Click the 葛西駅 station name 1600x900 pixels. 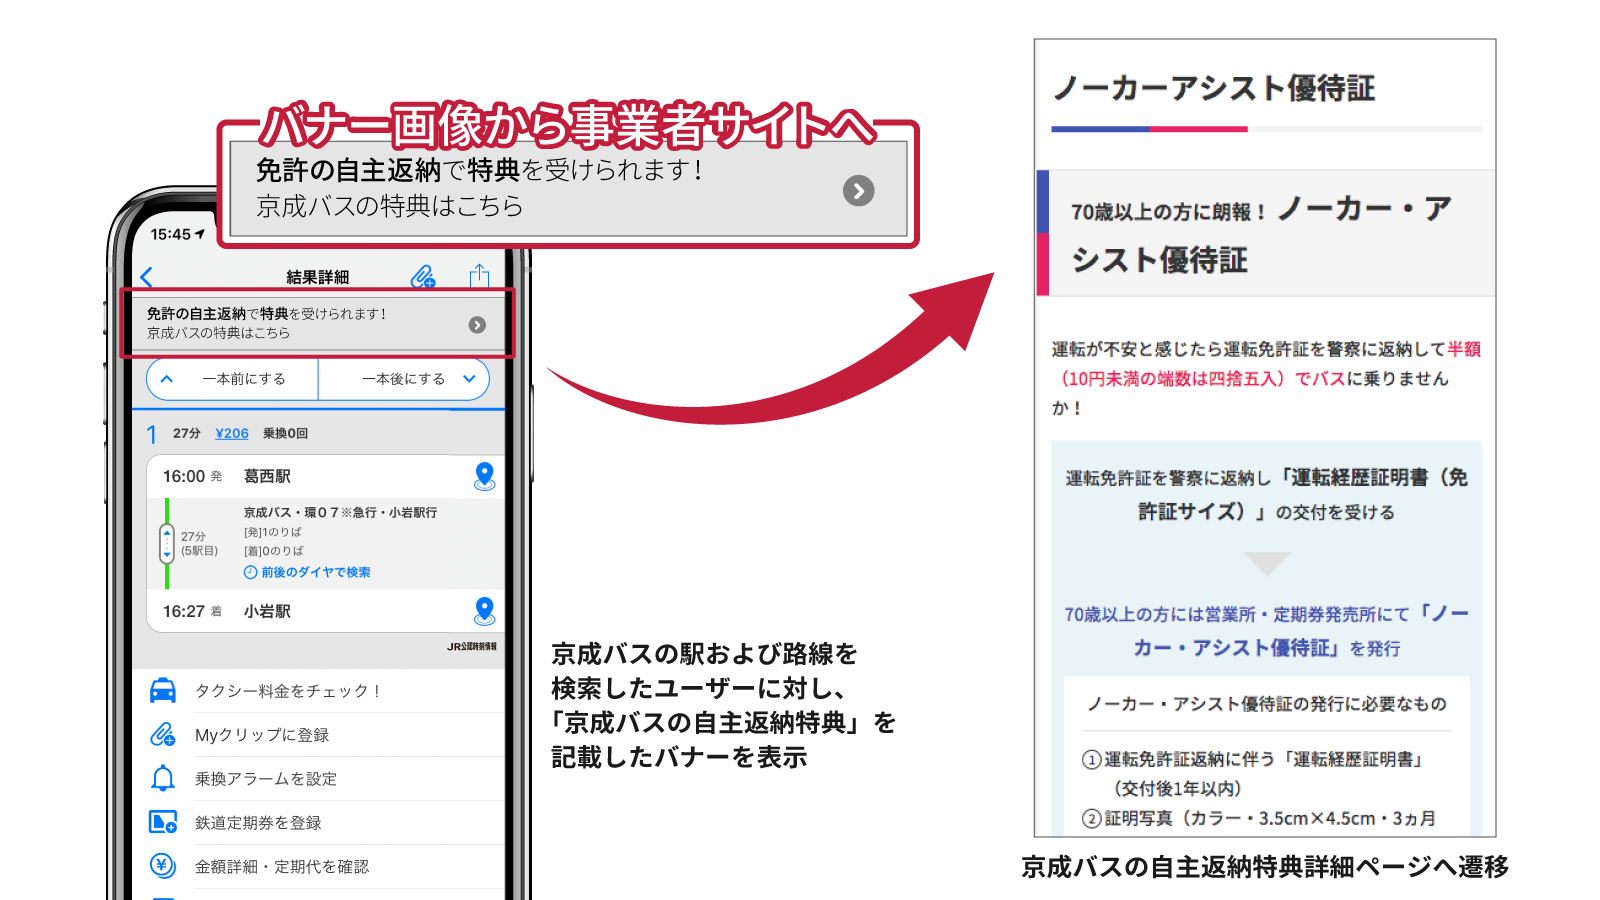[267, 477]
